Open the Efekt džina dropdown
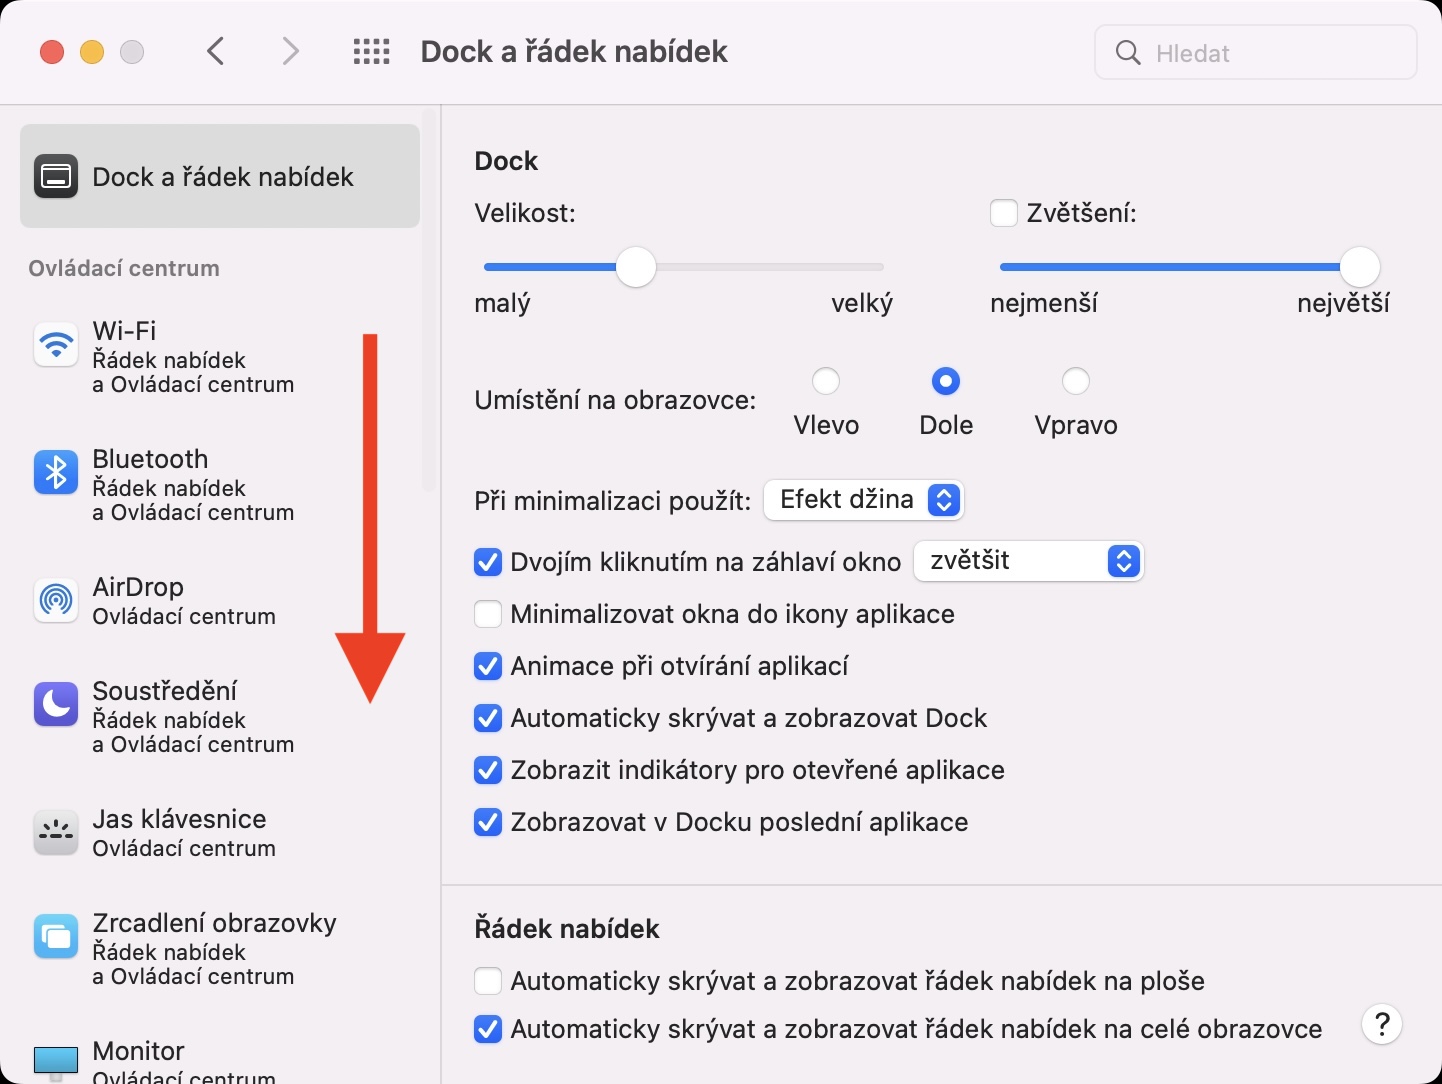This screenshot has height=1084, width=1442. 863,500
